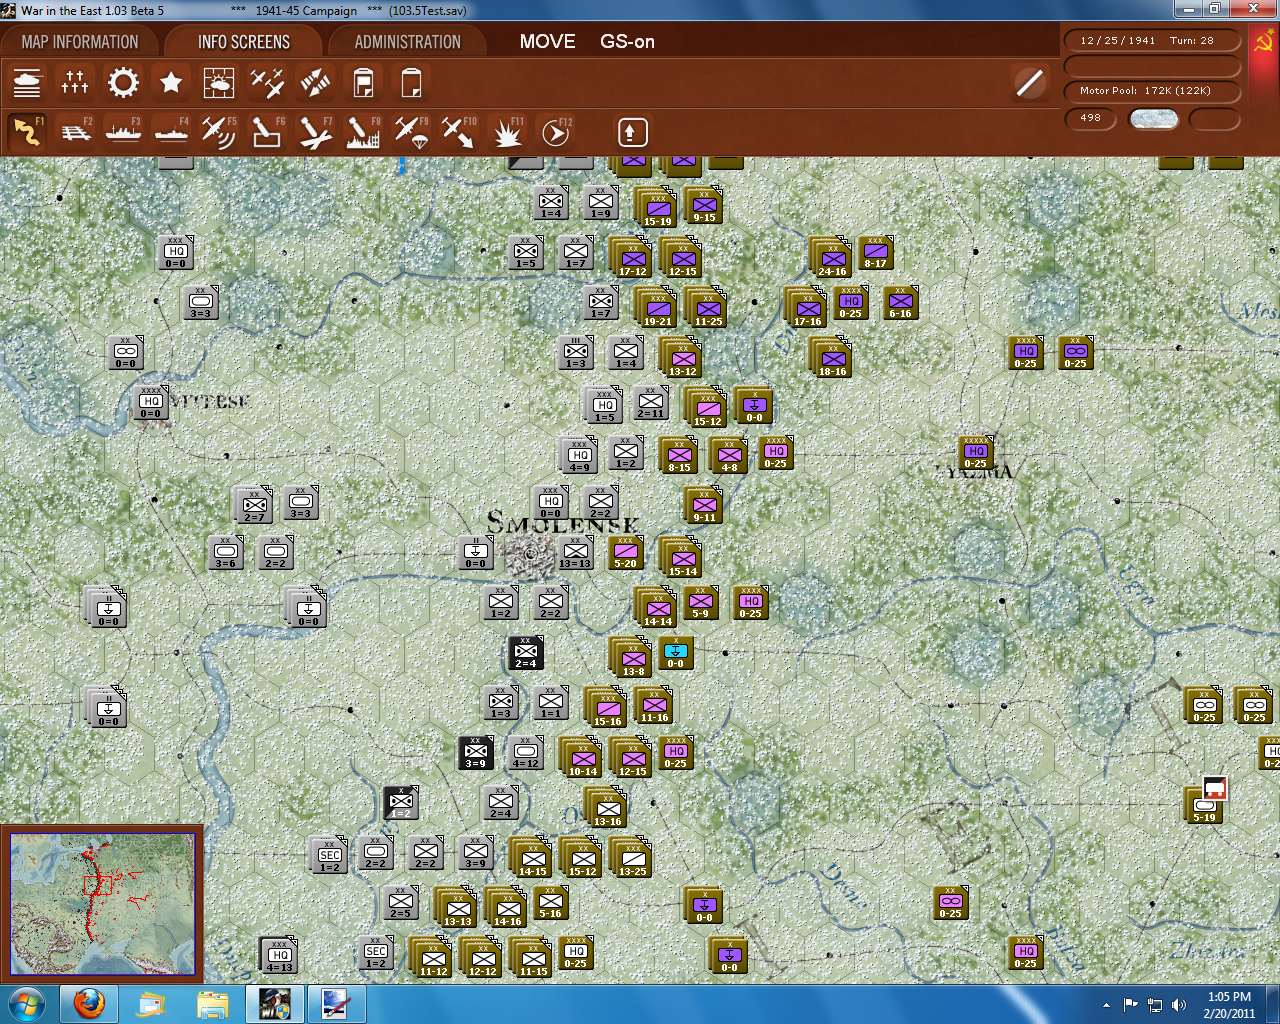The width and height of the screenshot is (1280, 1024).
Task: Switch to the Info Screens tab
Action: pyautogui.click(x=244, y=42)
